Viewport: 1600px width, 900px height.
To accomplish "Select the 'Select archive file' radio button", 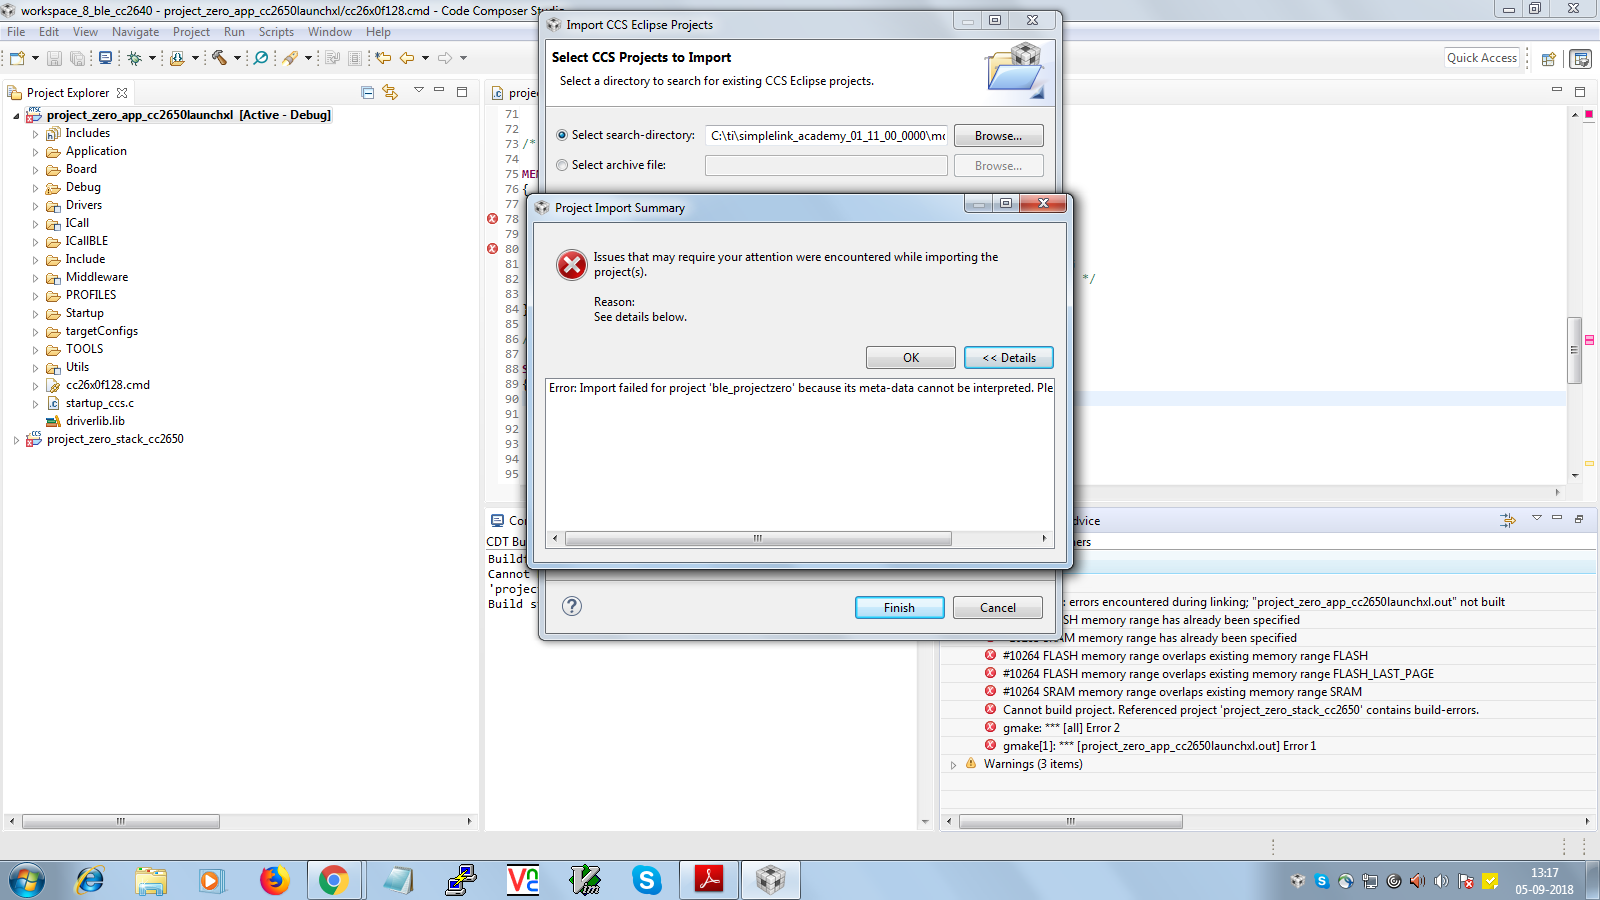I will (562, 165).
